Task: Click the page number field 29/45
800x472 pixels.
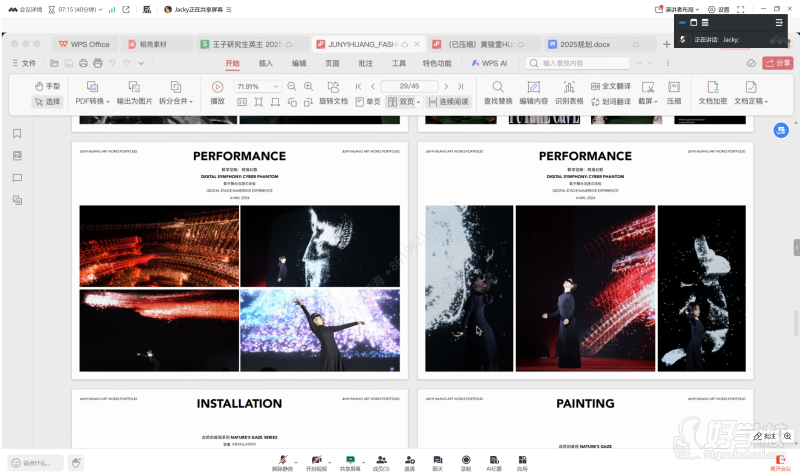Action: tap(409, 87)
